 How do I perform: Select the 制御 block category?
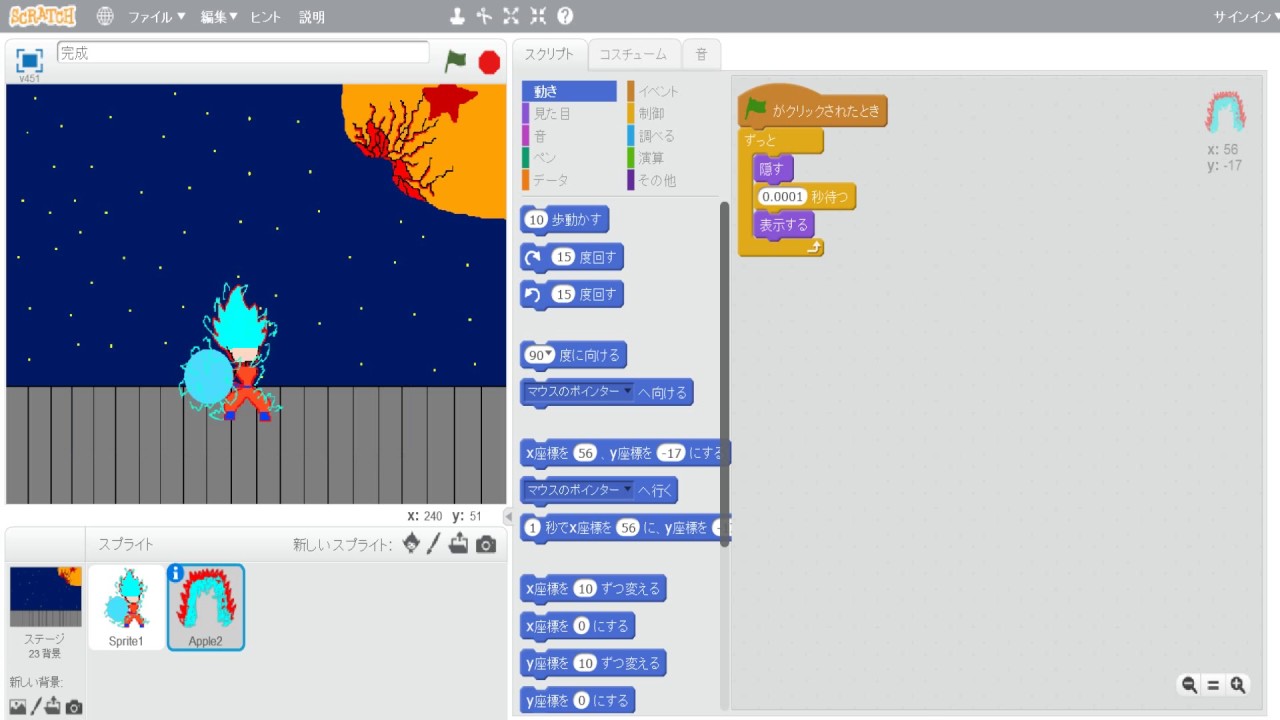coord(673,114)
